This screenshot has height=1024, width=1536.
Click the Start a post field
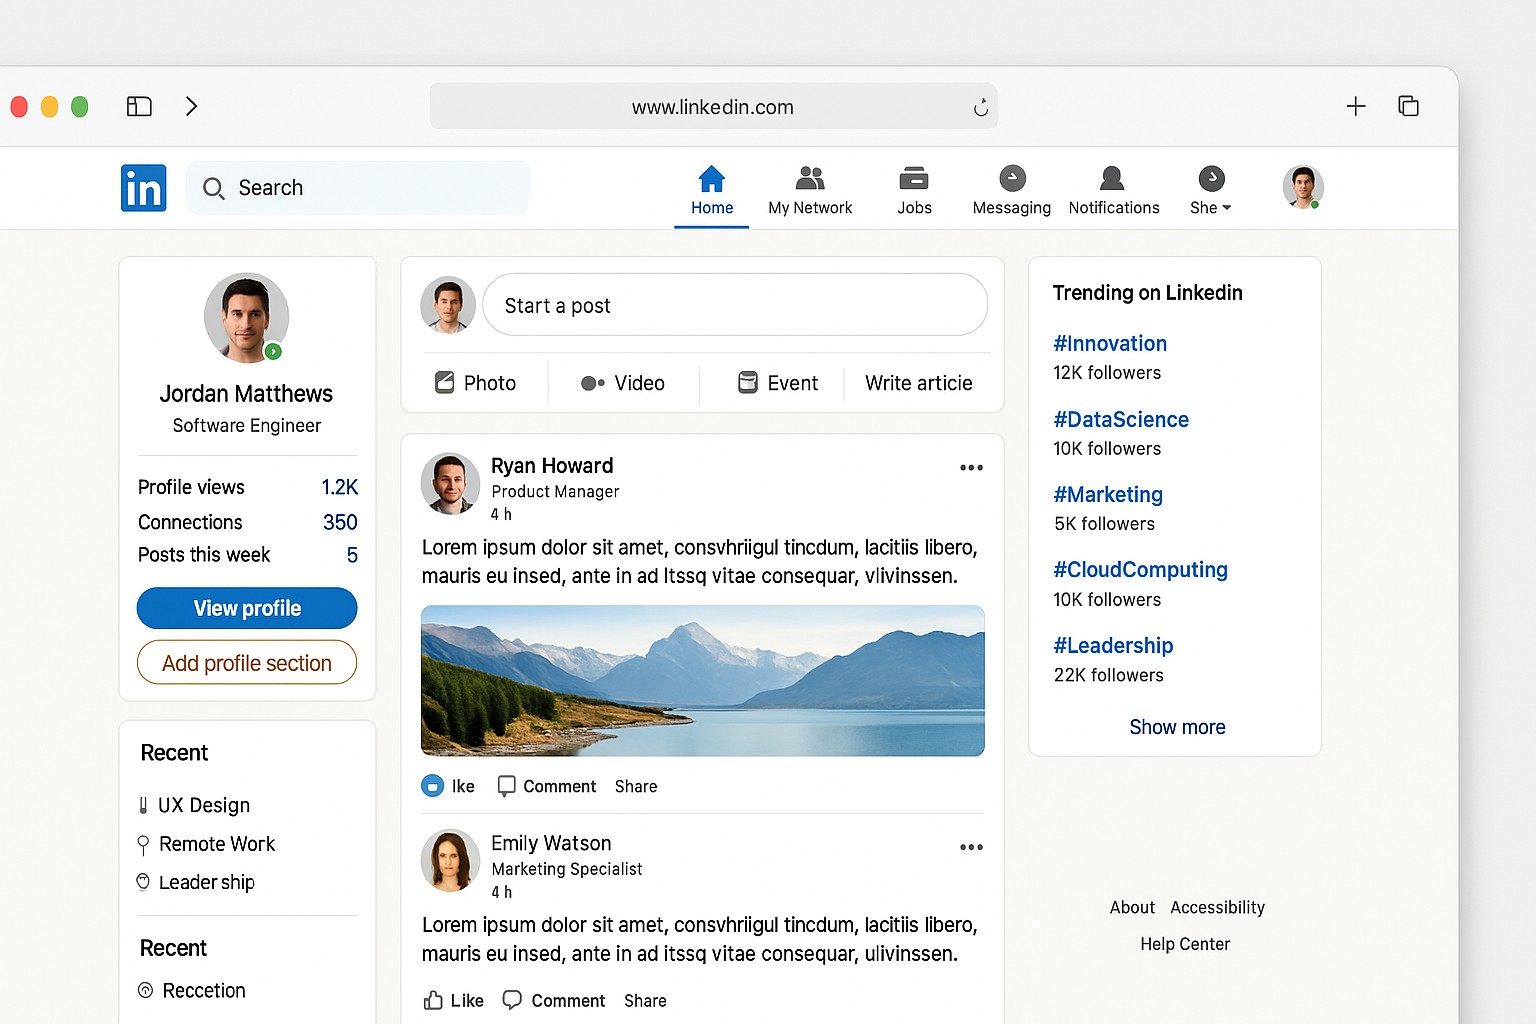[734, 305]
